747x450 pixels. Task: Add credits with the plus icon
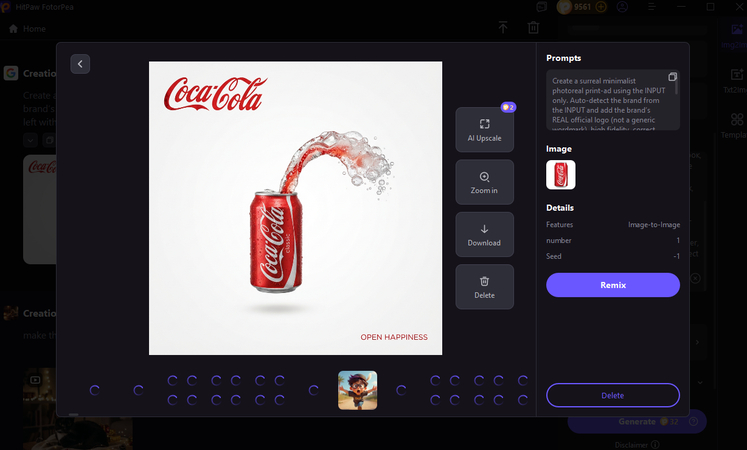601,7
